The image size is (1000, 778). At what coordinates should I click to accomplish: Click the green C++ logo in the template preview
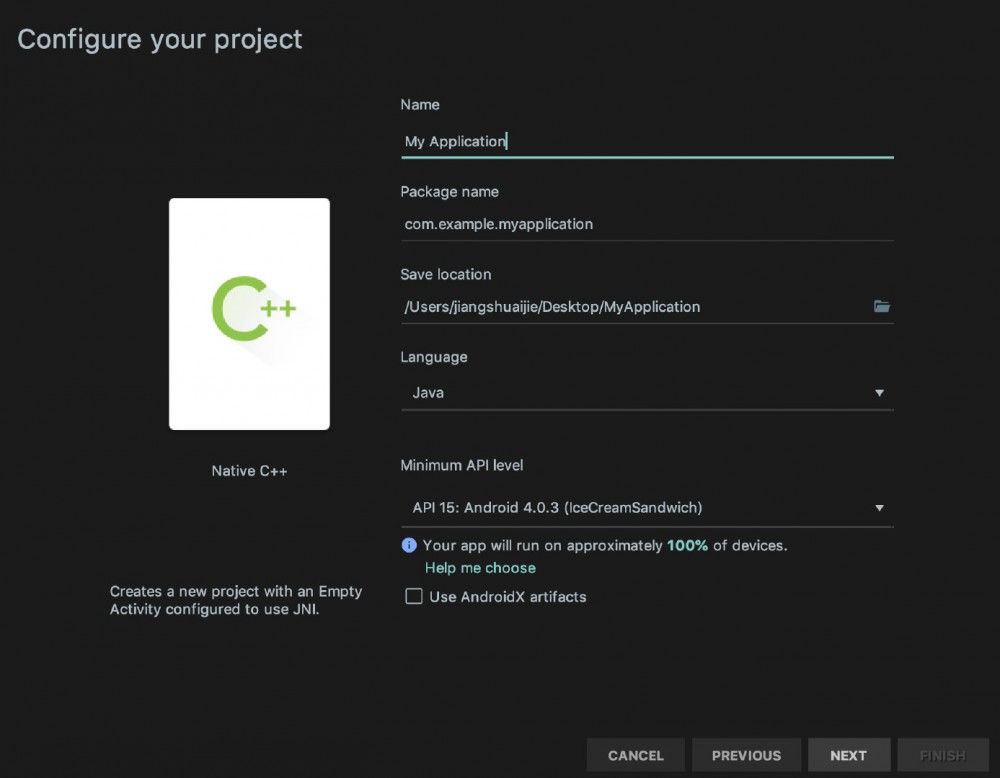point(253,309)
